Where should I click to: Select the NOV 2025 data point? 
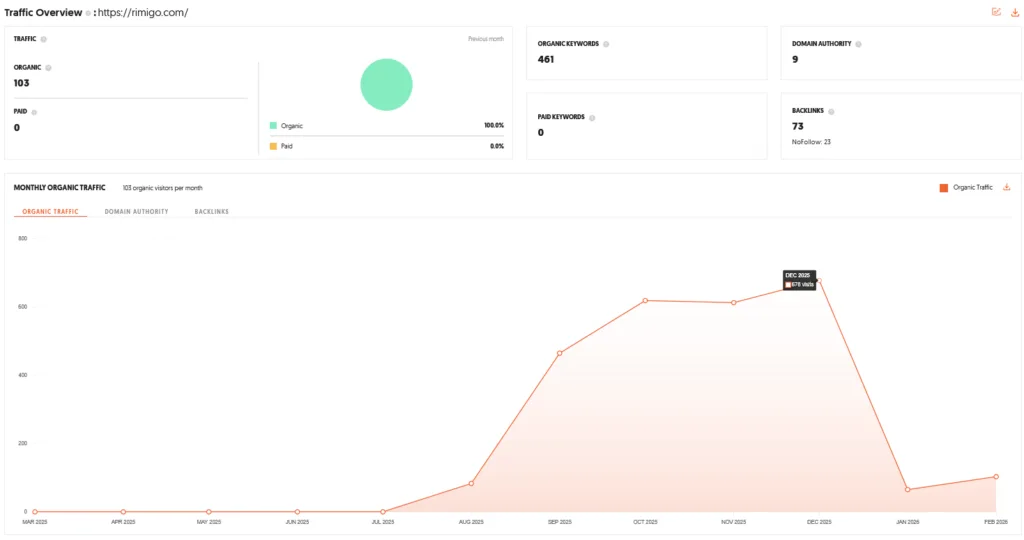click(734, 302)
